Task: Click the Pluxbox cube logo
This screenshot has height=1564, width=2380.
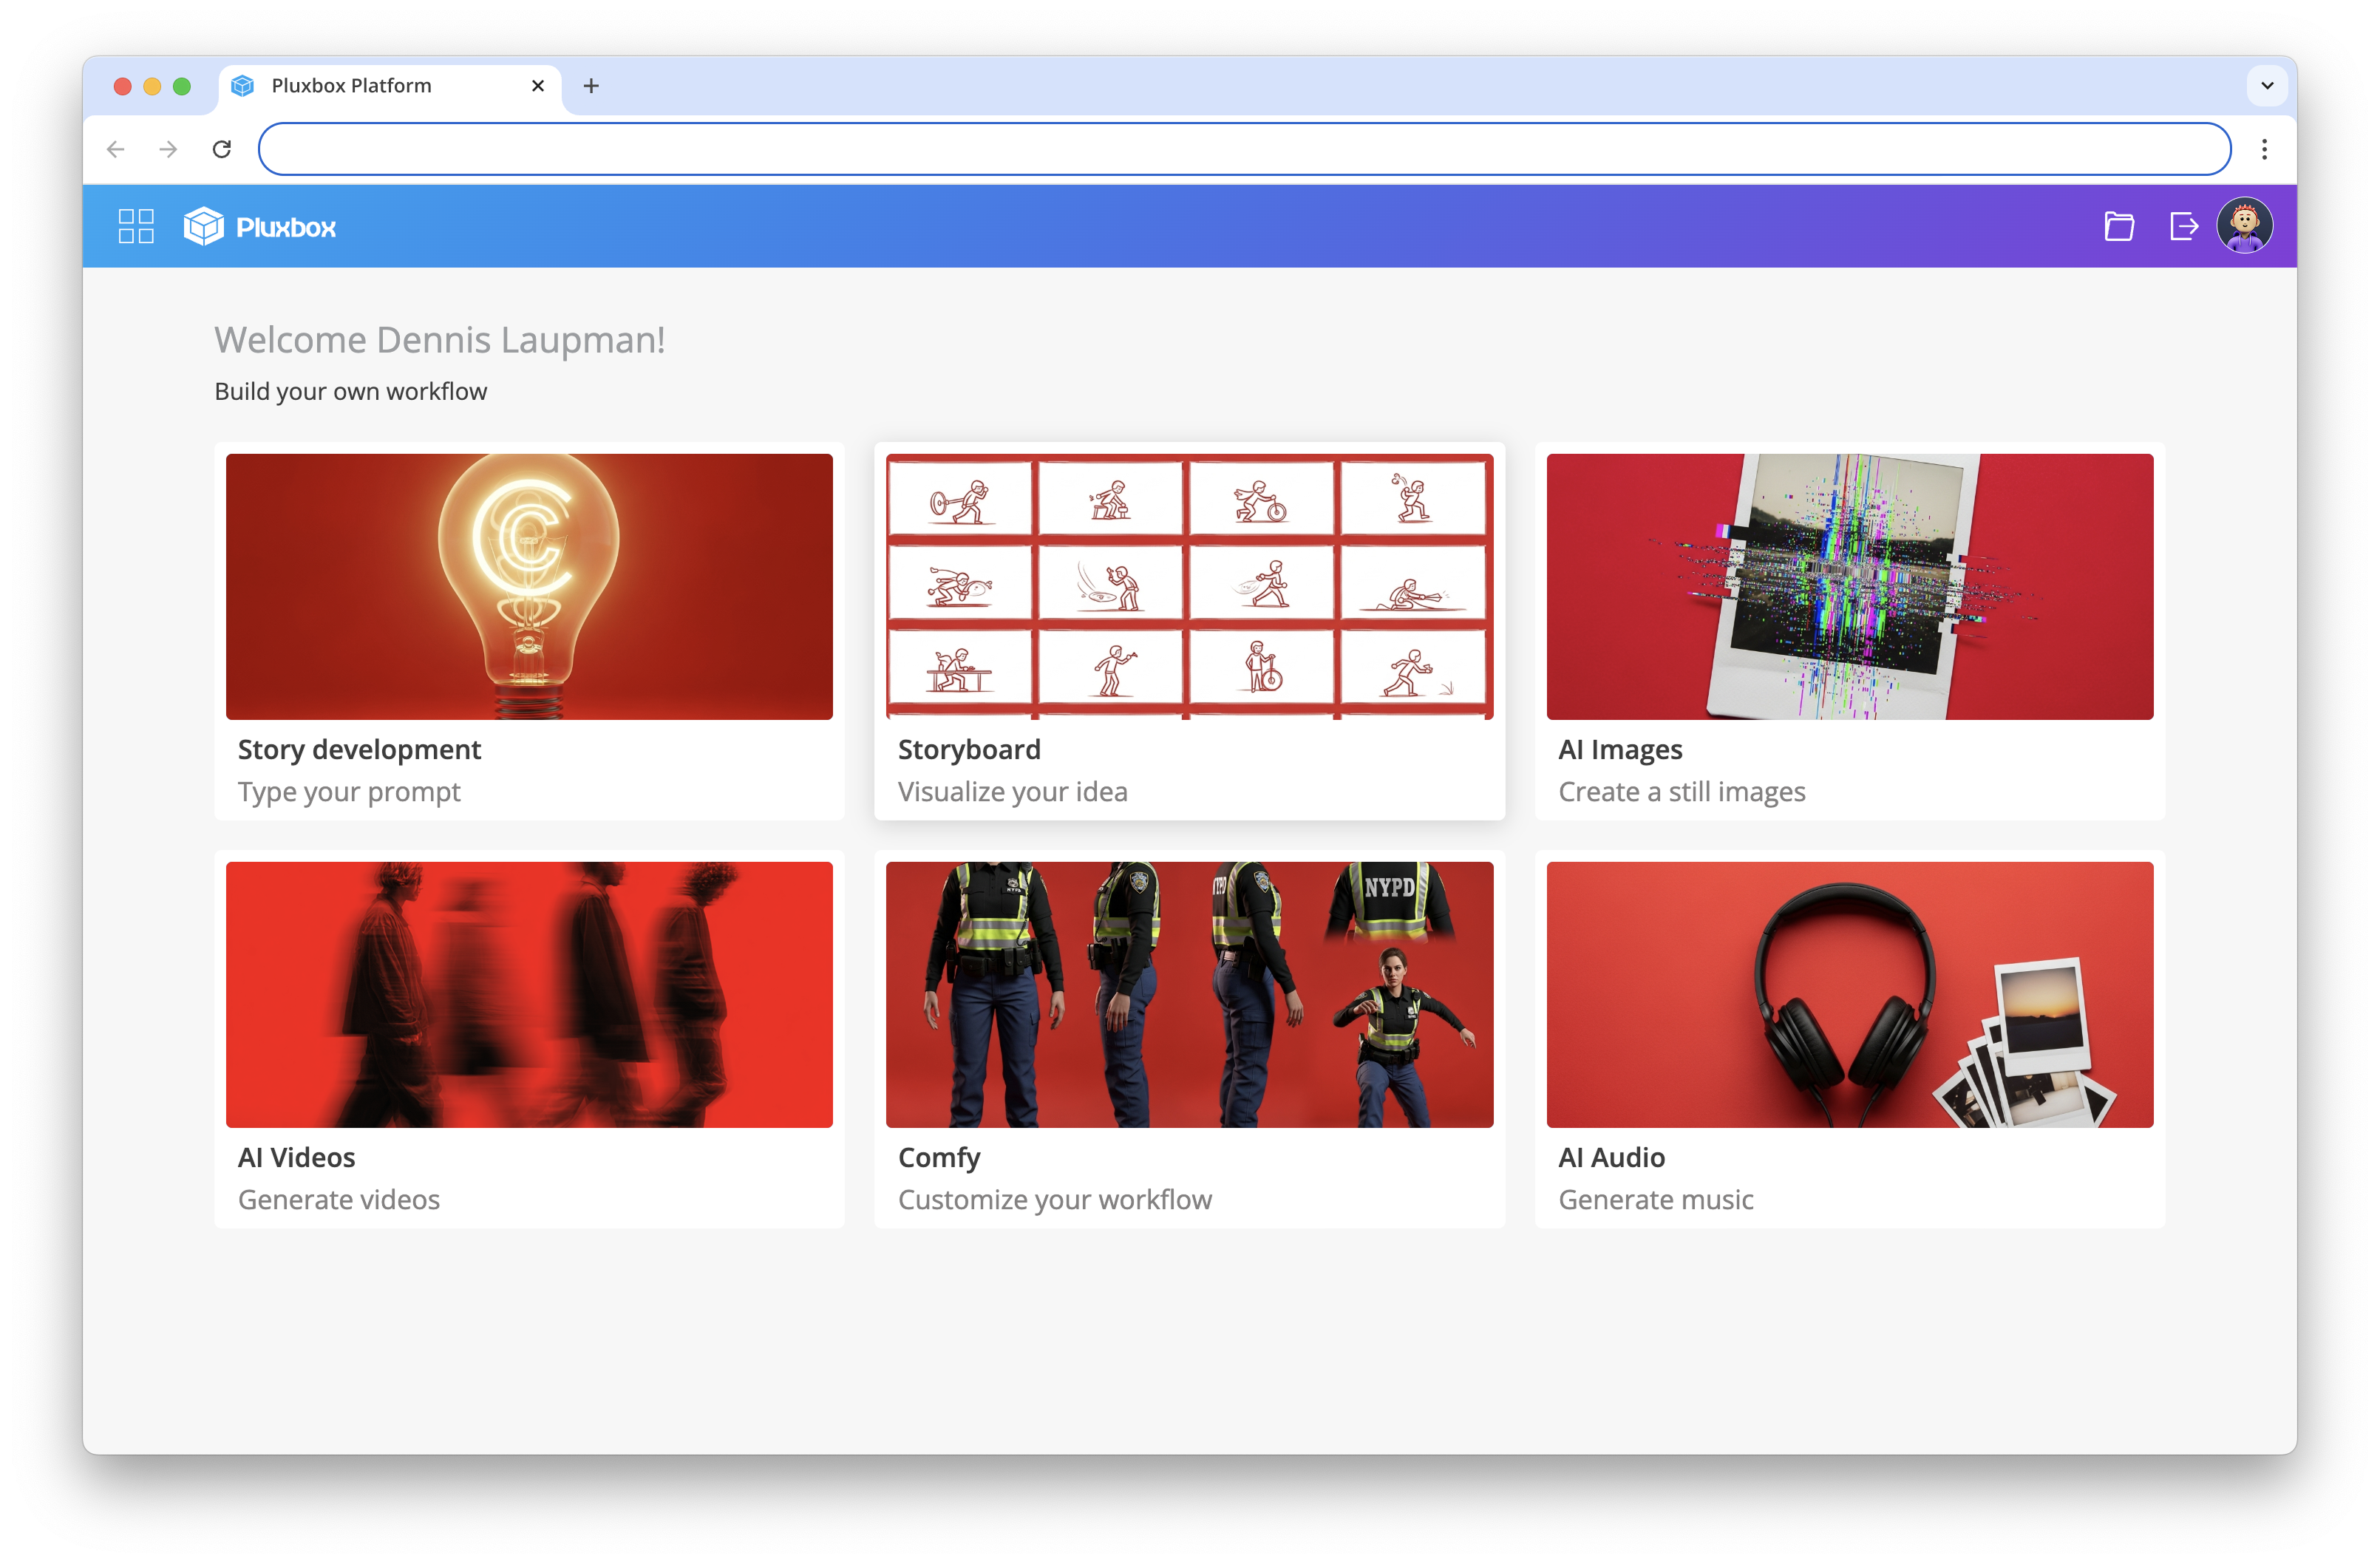Action: tap(205, 225)
